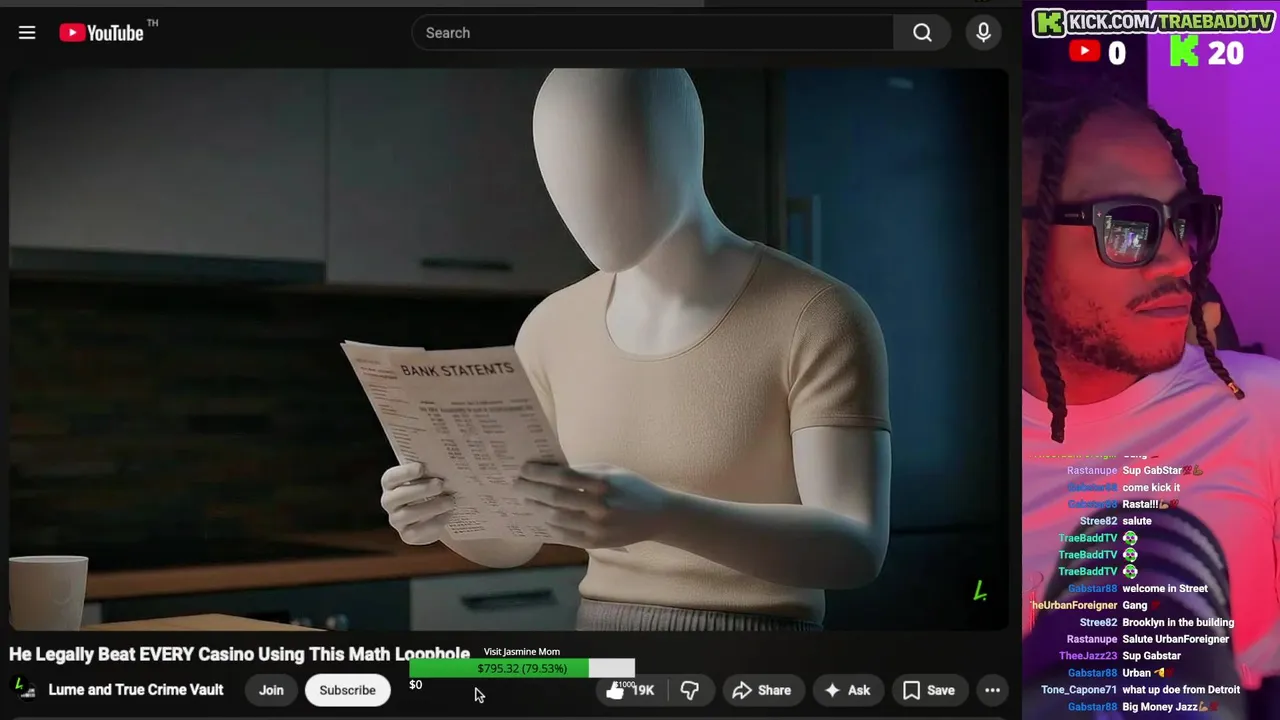The height and width of the screenshot is (720, 1280).
Task: Click "welcome in Street" chat message
Action: coord(1165,589)
